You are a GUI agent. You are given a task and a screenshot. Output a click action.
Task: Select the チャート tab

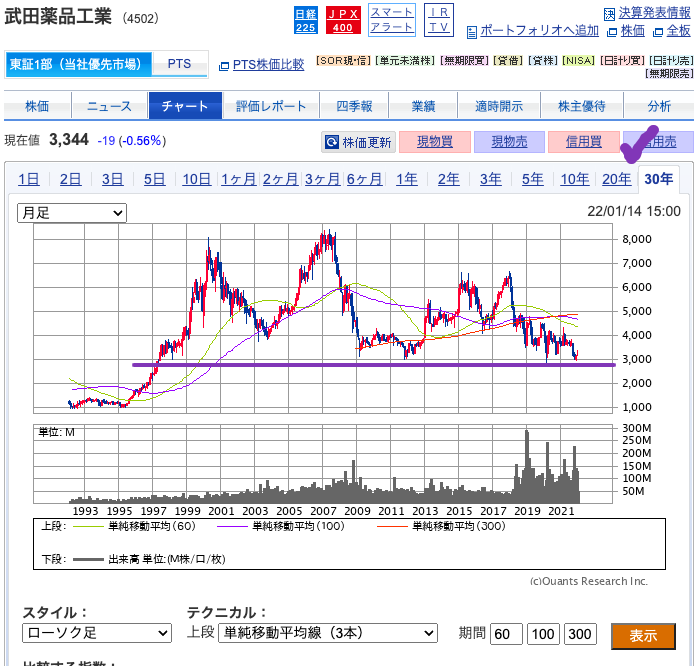(x=185, y=106)
